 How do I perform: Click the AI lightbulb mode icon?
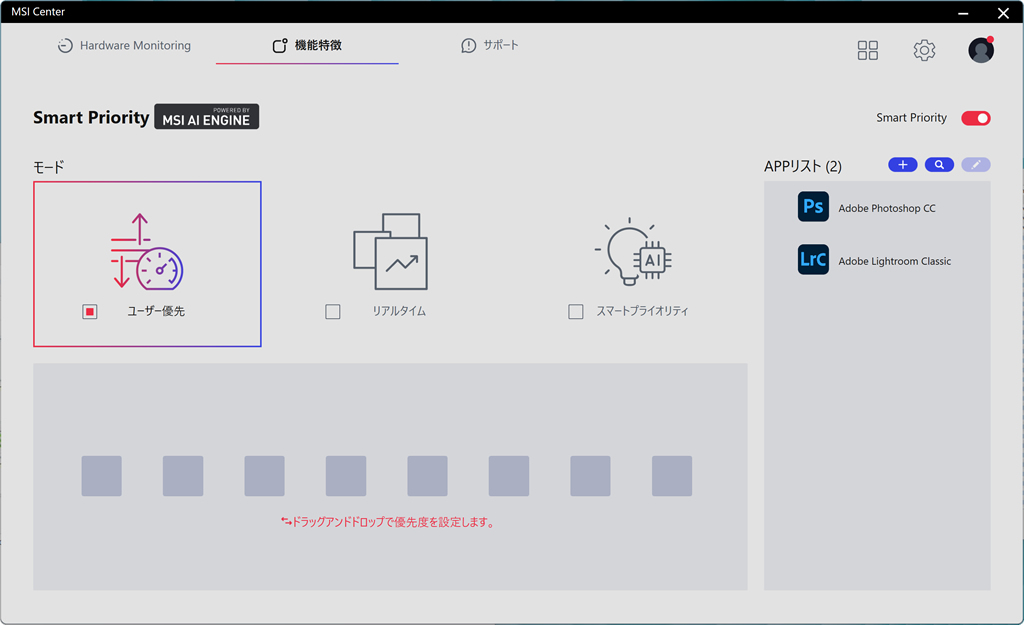click(x=633, y=251)
